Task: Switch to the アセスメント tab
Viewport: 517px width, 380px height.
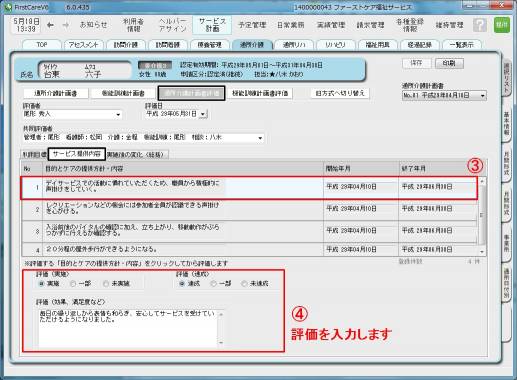Action: coord(83,45)
